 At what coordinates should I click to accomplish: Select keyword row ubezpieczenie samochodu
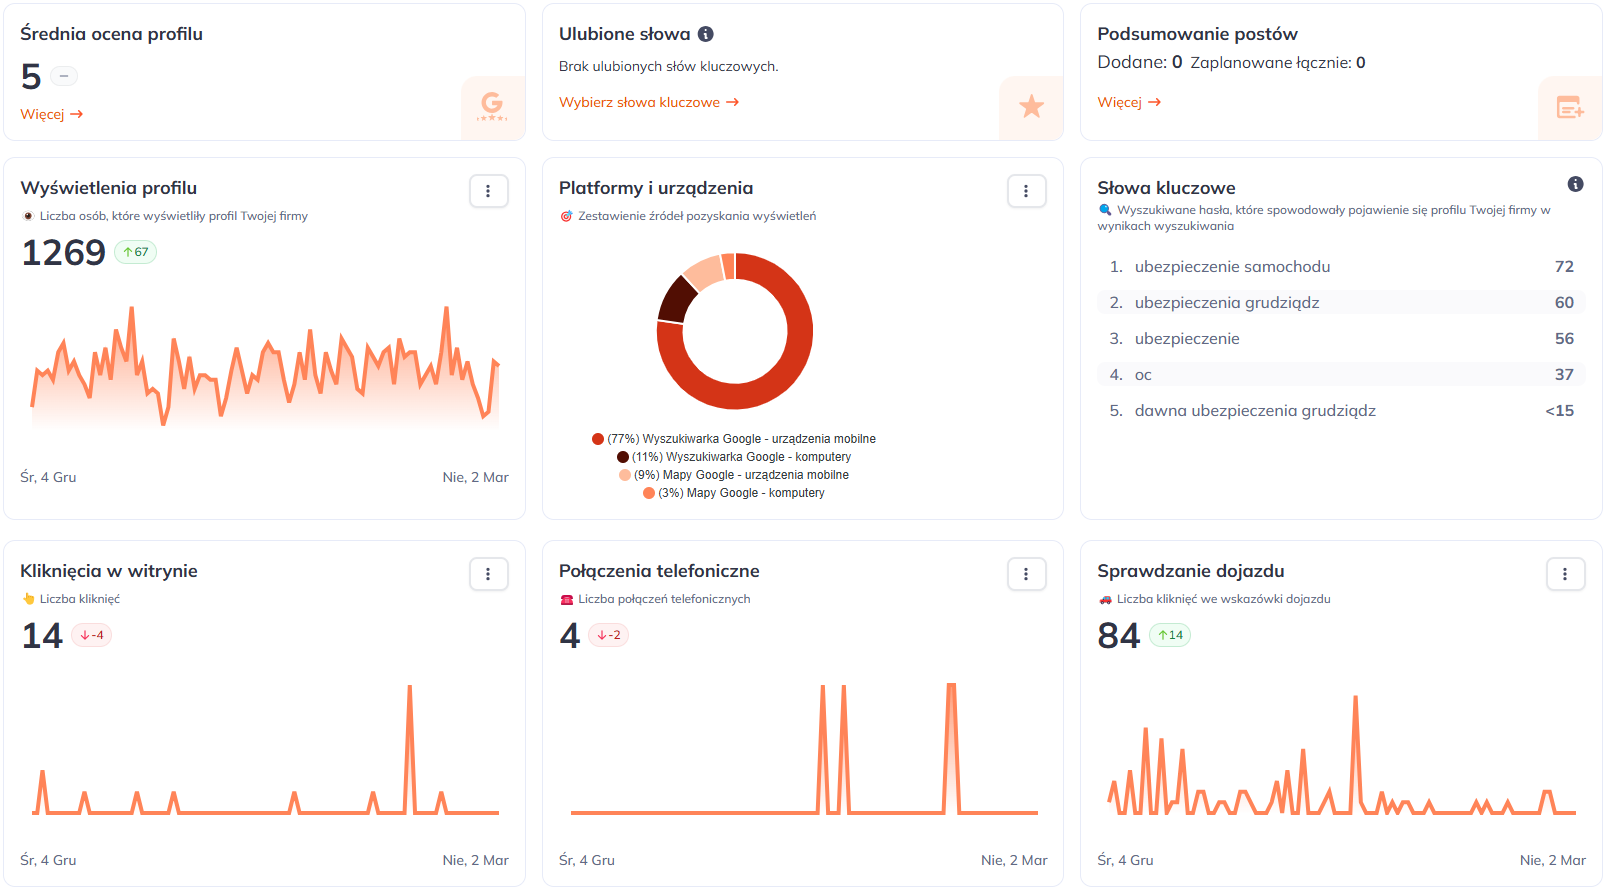(1340, 267)
